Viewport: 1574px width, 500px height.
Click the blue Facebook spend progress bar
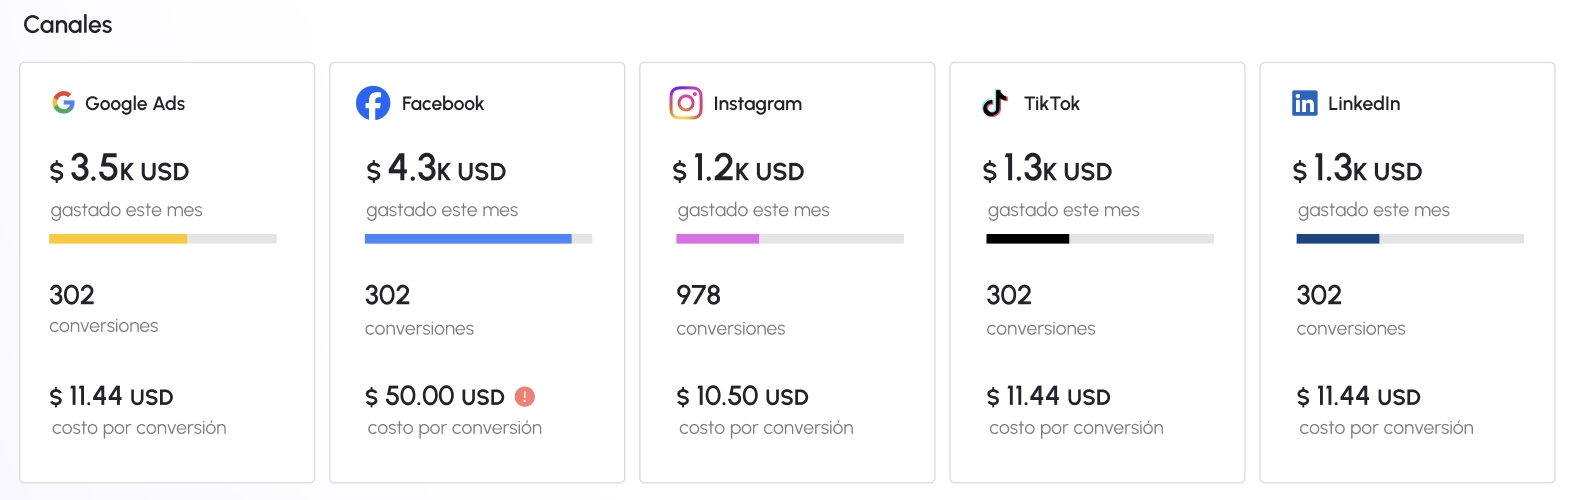pyautogui.click(x=468, y=239)
